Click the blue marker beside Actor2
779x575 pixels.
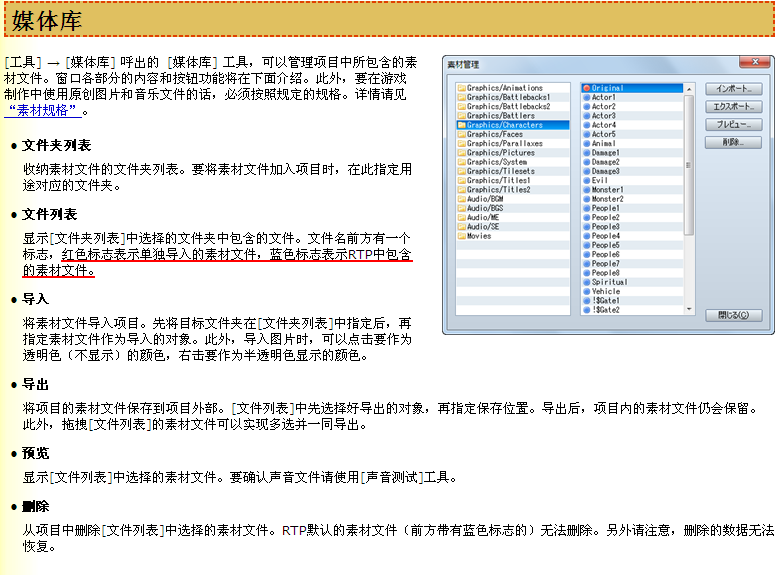(586, 106)
